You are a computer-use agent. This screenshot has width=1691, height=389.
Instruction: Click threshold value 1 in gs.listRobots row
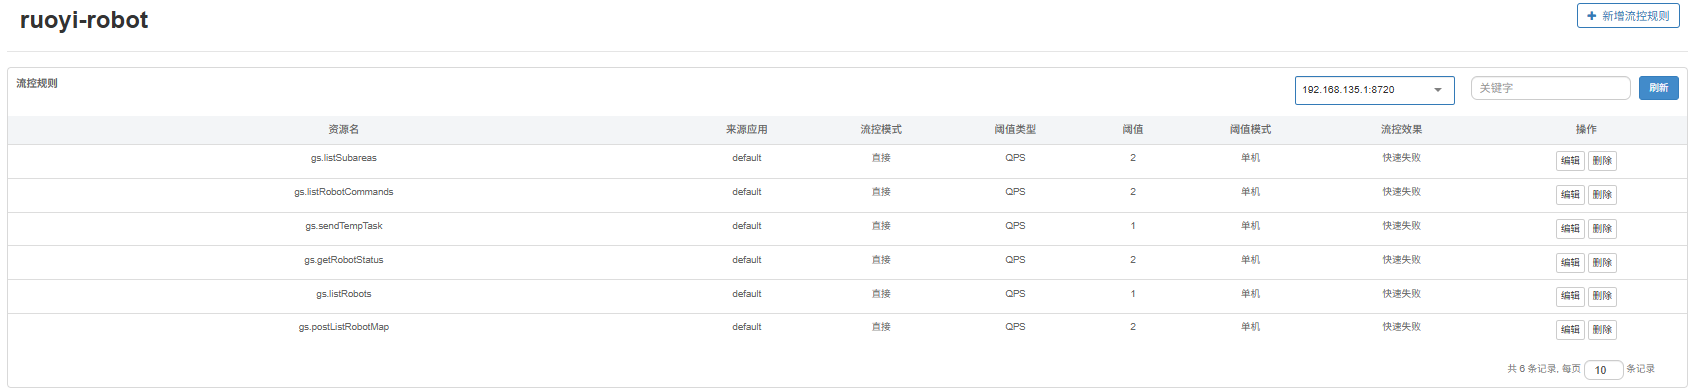pos(1133,294)
